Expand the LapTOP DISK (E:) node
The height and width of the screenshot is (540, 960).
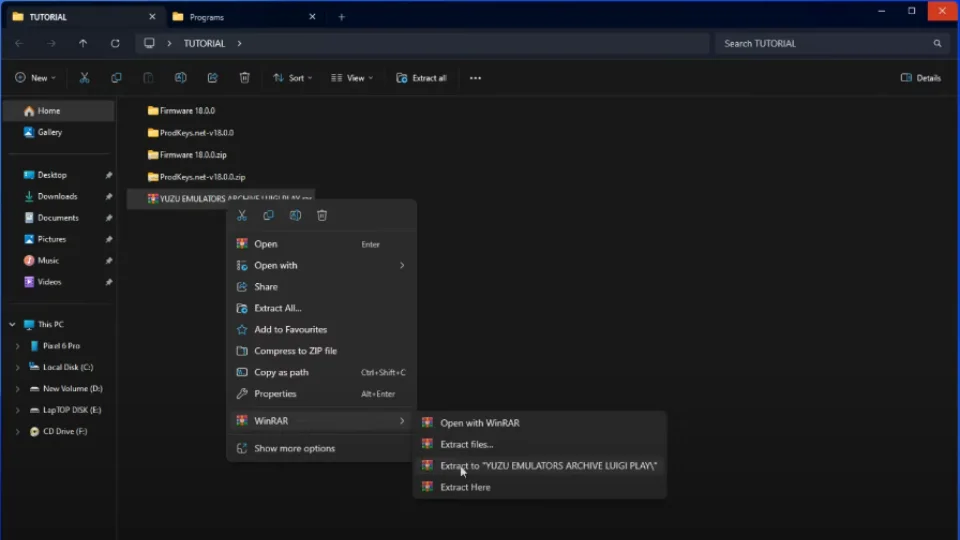point(17,410)
